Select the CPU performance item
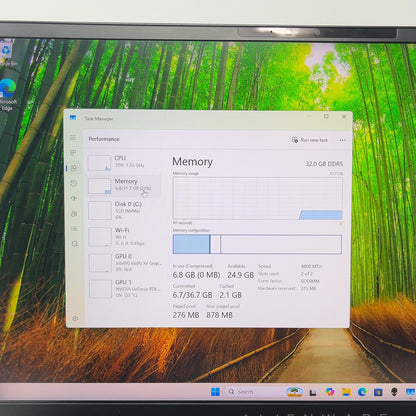The height and width of the screenshot is (416, 416). 124,162
